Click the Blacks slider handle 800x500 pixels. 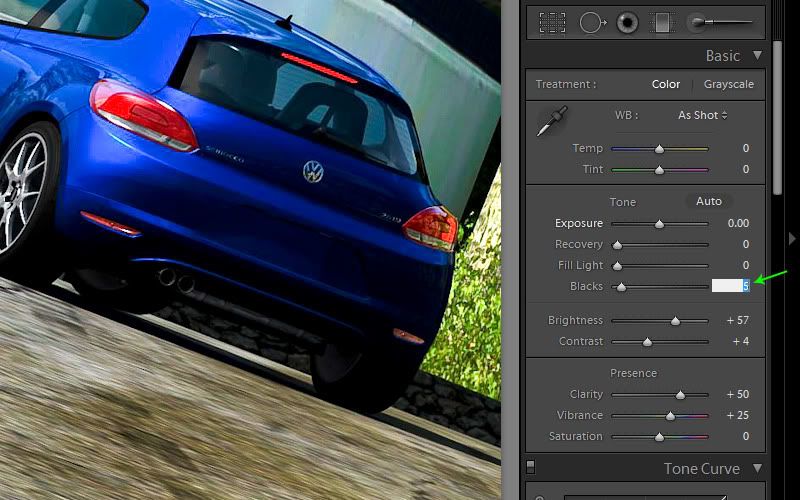coord(621,287)
